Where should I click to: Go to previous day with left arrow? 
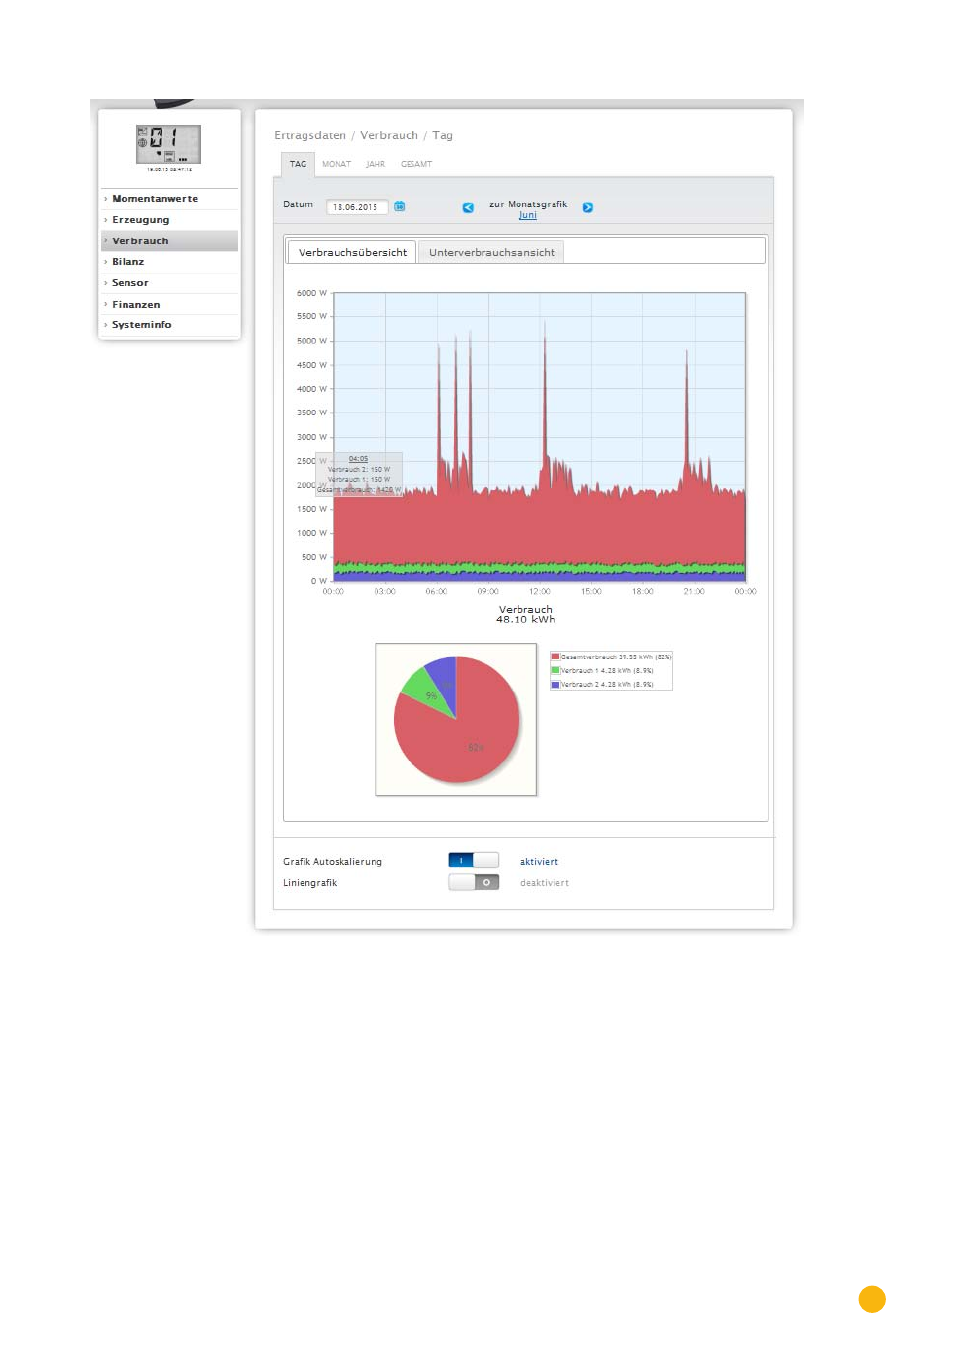click(468, 208)
